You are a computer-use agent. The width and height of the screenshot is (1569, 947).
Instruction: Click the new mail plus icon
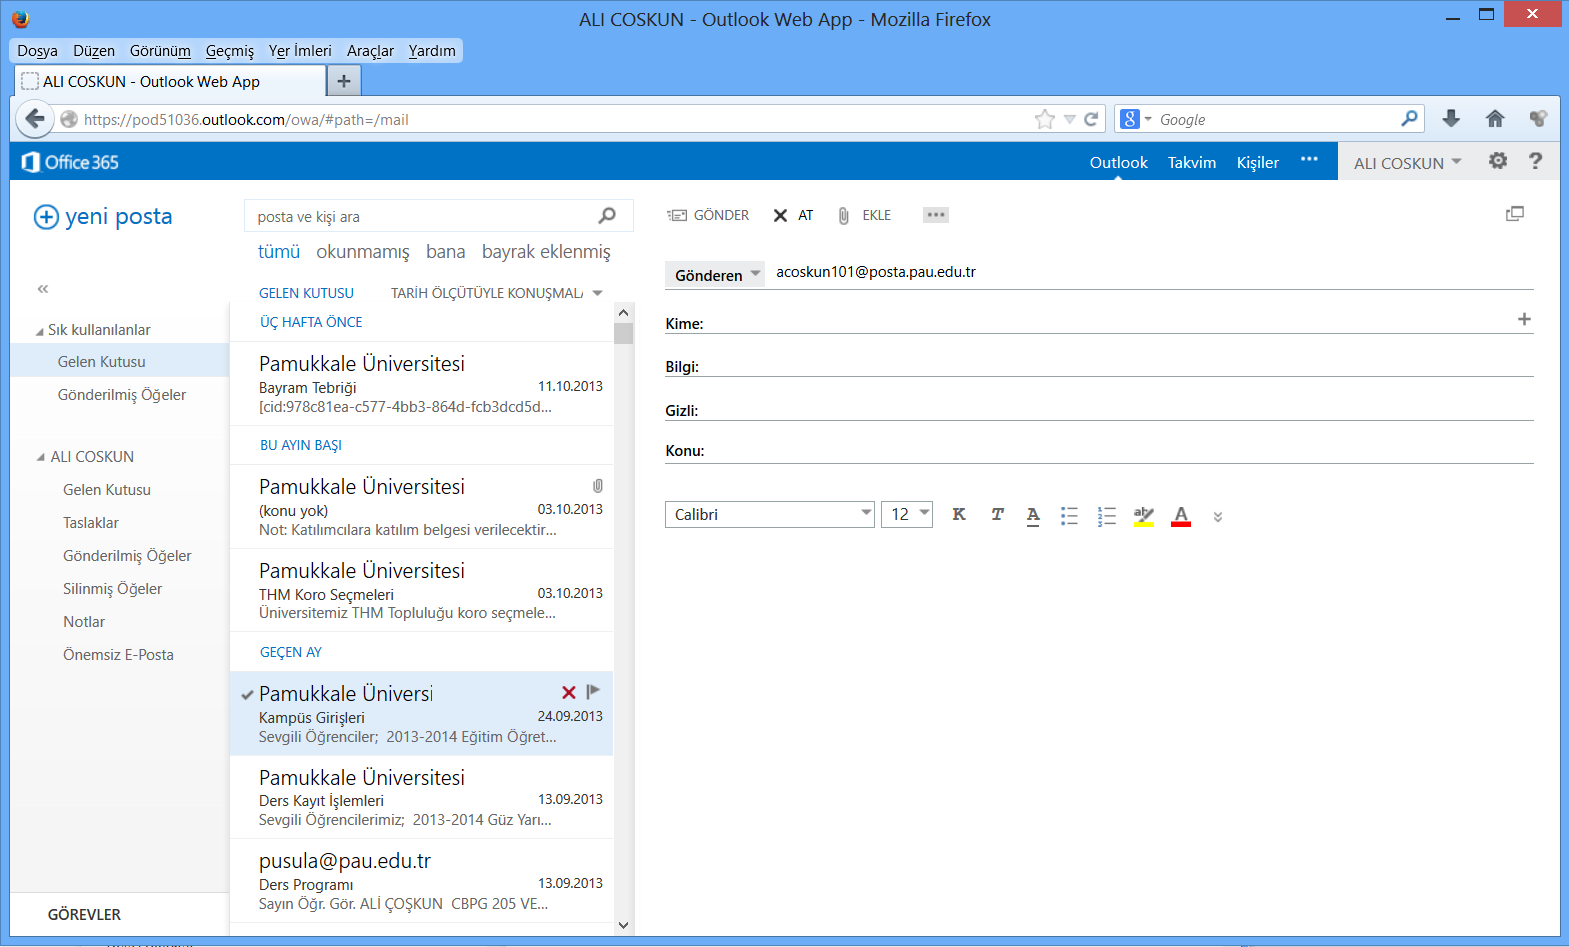[x=46, y=217]
